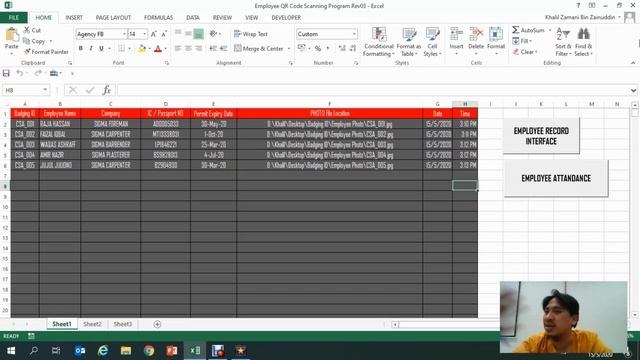Select the Sheet1 worksheet tab

coord(62,324)
